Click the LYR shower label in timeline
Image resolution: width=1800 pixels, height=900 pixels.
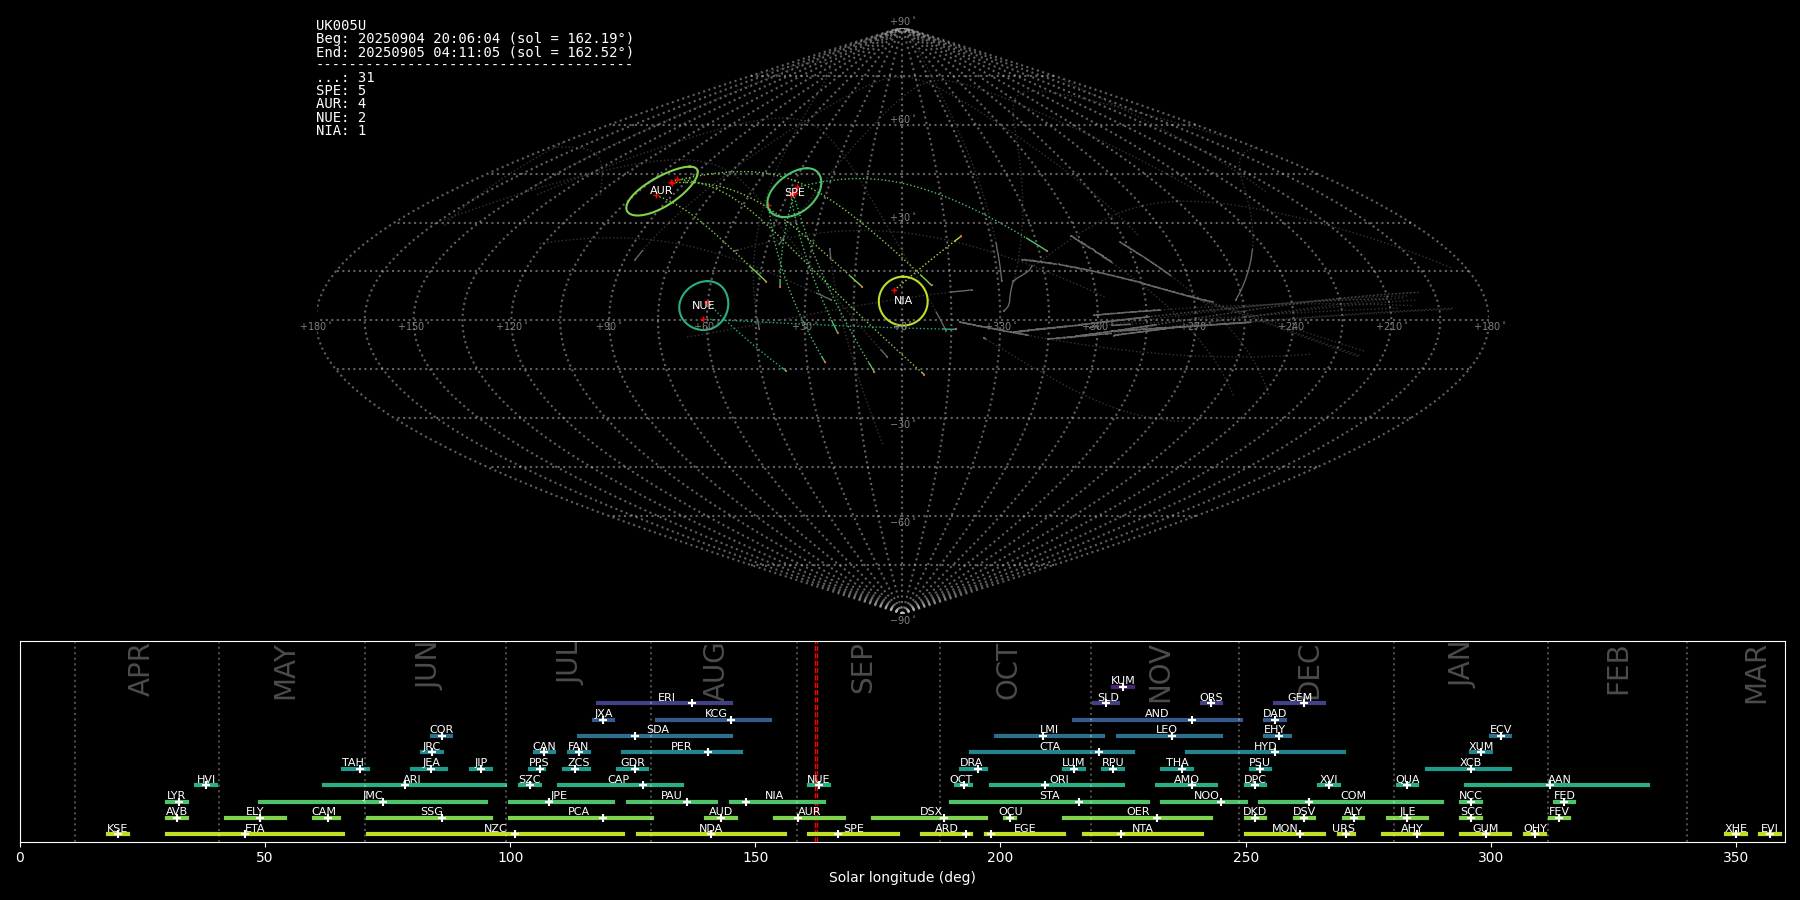(176, 796)
